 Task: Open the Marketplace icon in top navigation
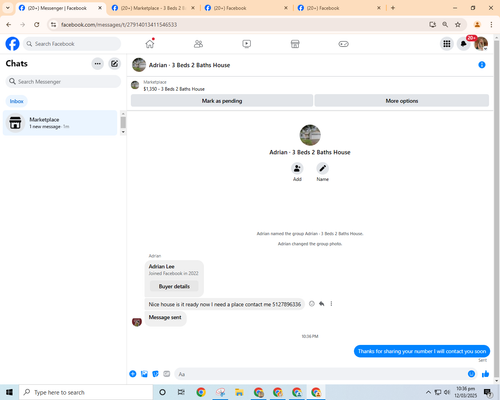[295, 44]
